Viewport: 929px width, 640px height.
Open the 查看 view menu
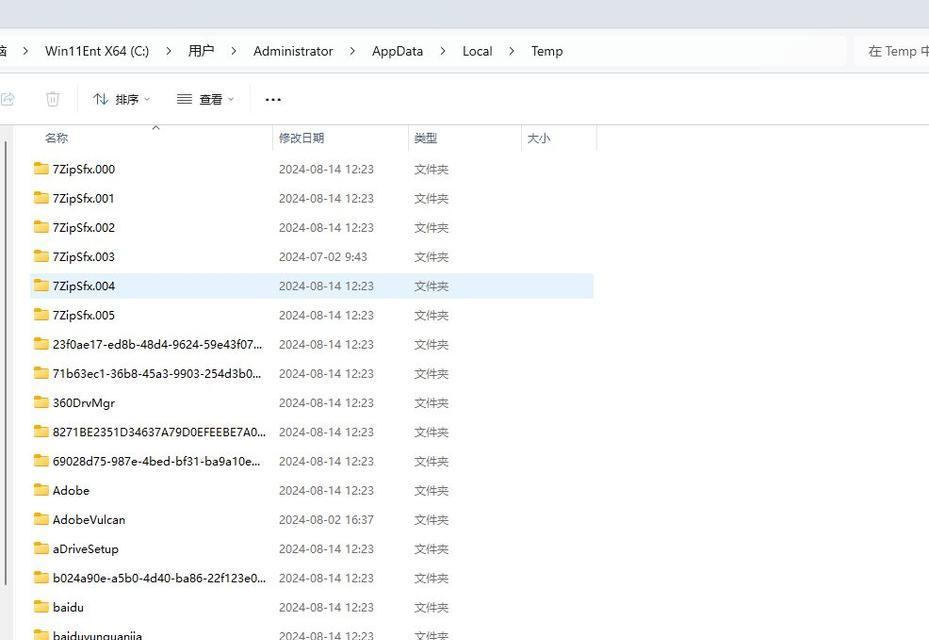[x=206, y=100]
